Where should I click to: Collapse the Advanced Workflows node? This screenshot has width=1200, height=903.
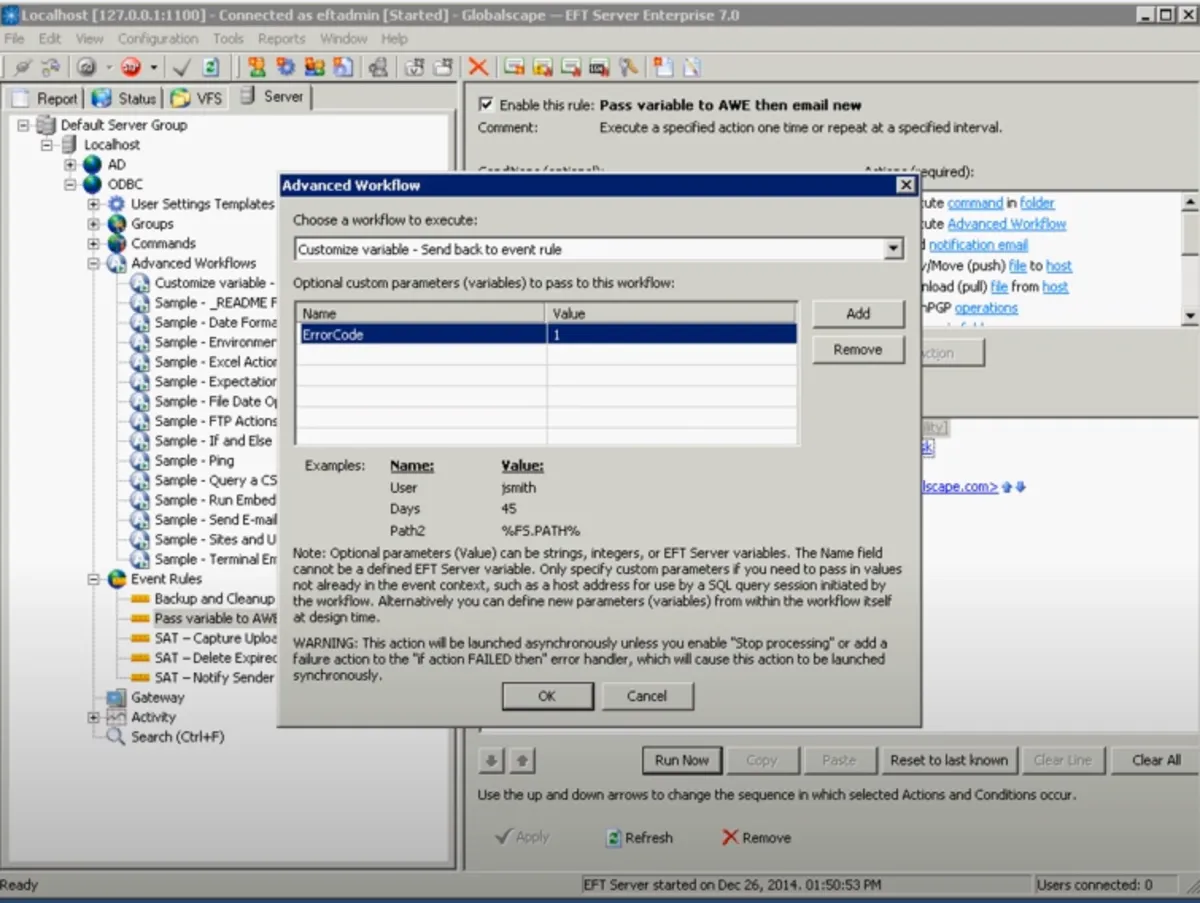coord(94,263)
